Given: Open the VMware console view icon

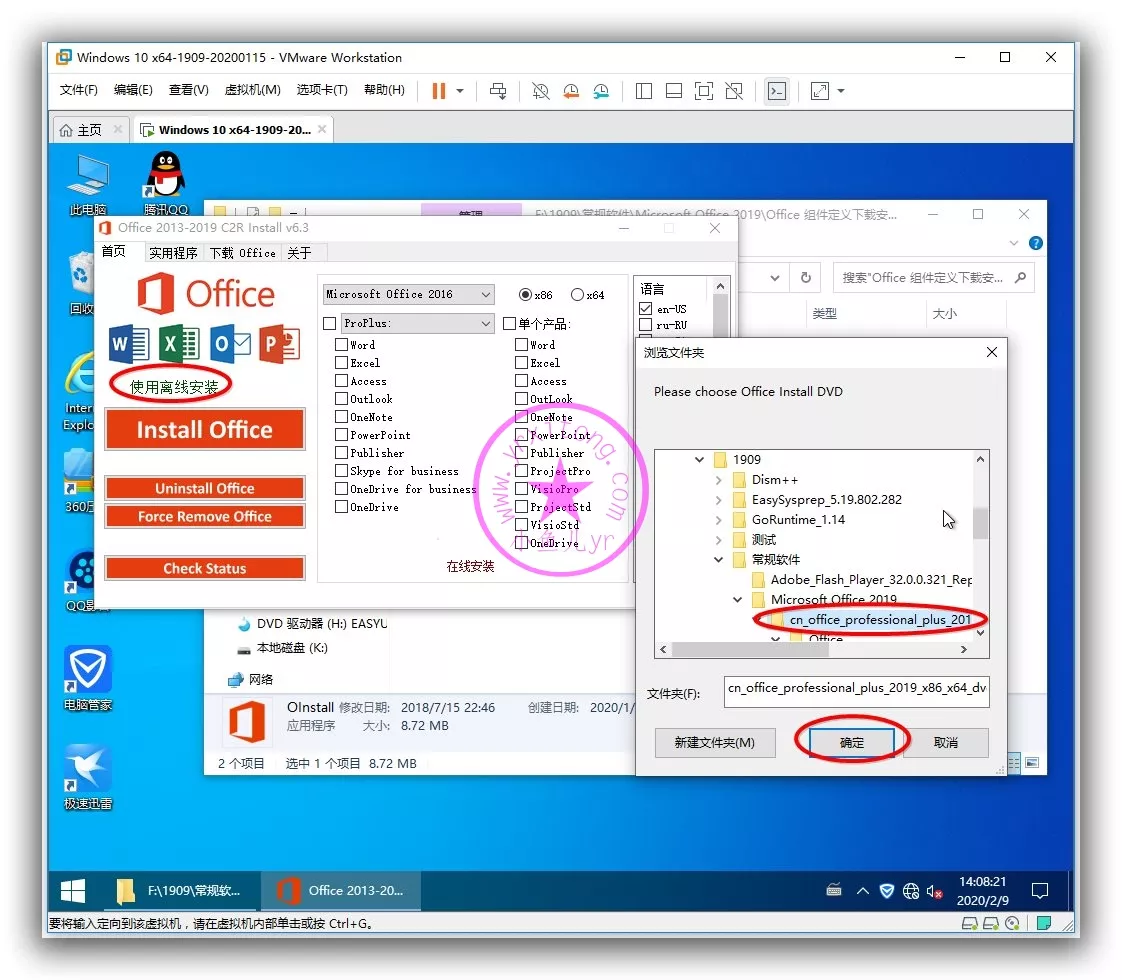Looking at the screenshot, I should coord(776,91).
